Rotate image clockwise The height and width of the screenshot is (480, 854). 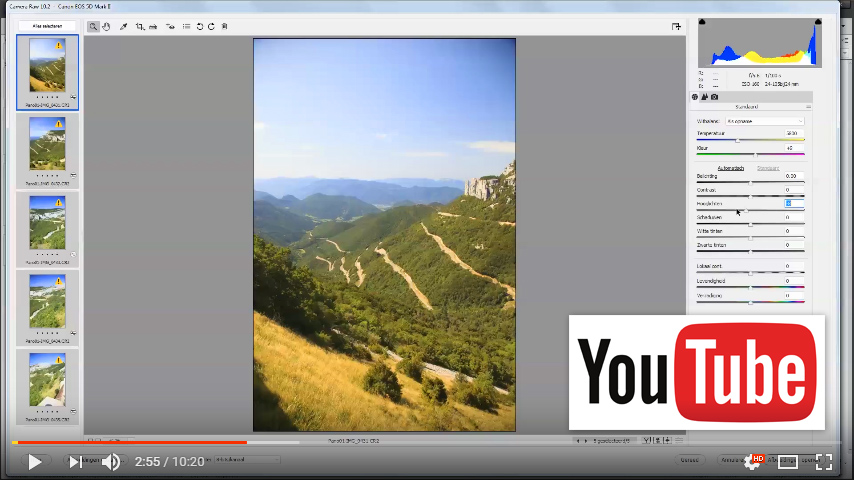(211, 27)
